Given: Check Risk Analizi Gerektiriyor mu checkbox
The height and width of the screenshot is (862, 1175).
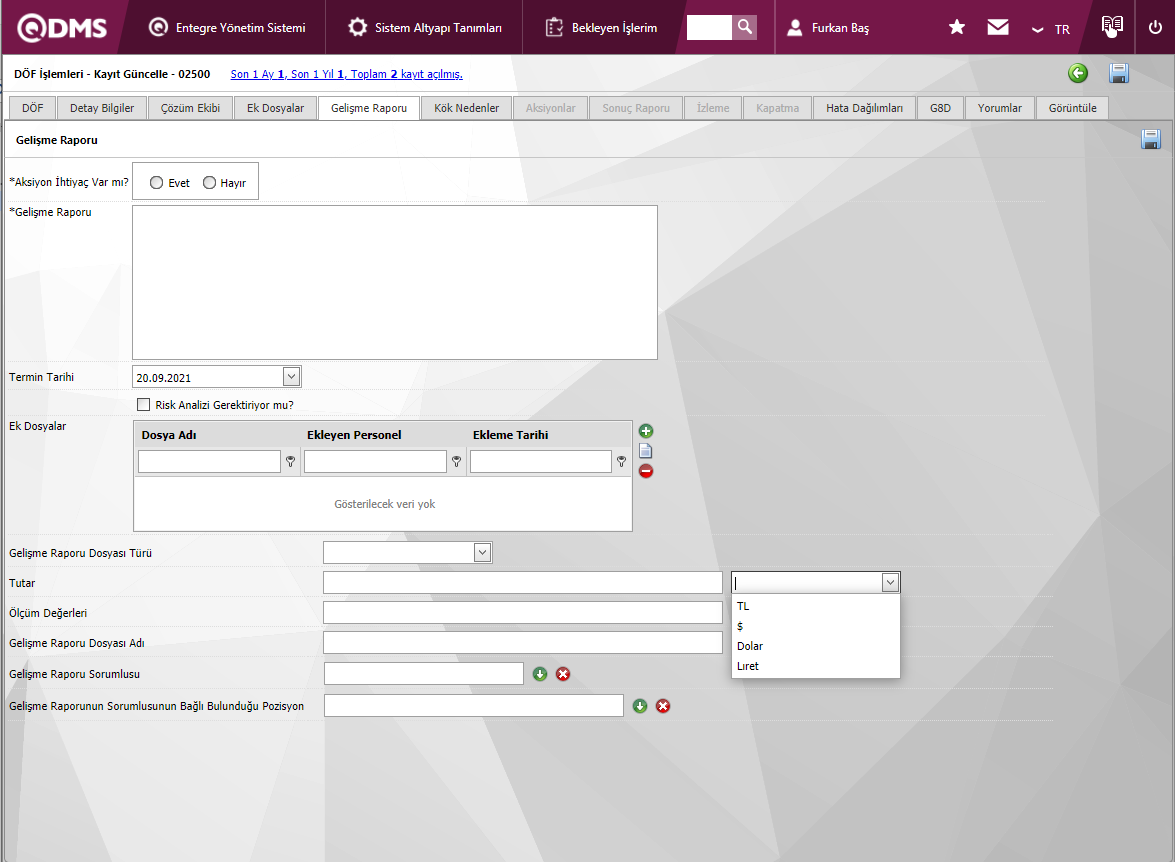Looking at the screenshot, I should (x=144, y=405).
